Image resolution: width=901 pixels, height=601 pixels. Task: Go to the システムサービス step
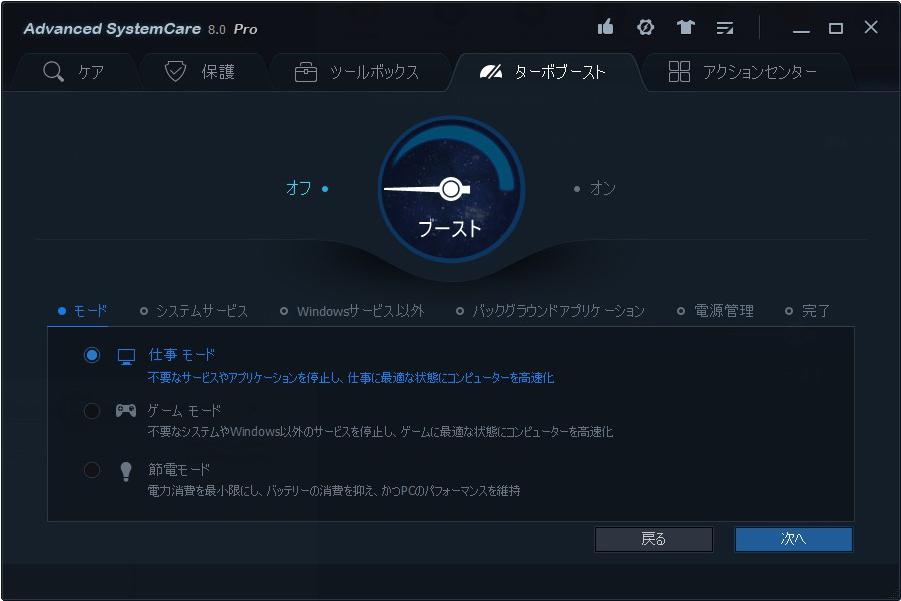194,311
